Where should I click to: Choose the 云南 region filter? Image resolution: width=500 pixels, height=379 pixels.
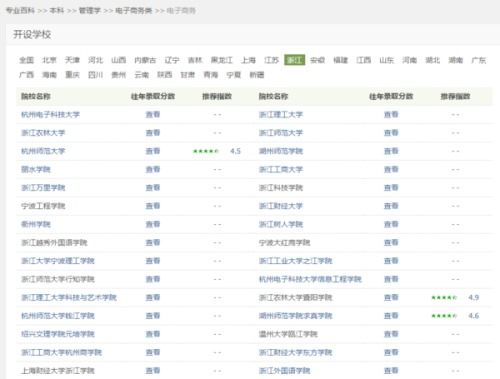point(141,75)
